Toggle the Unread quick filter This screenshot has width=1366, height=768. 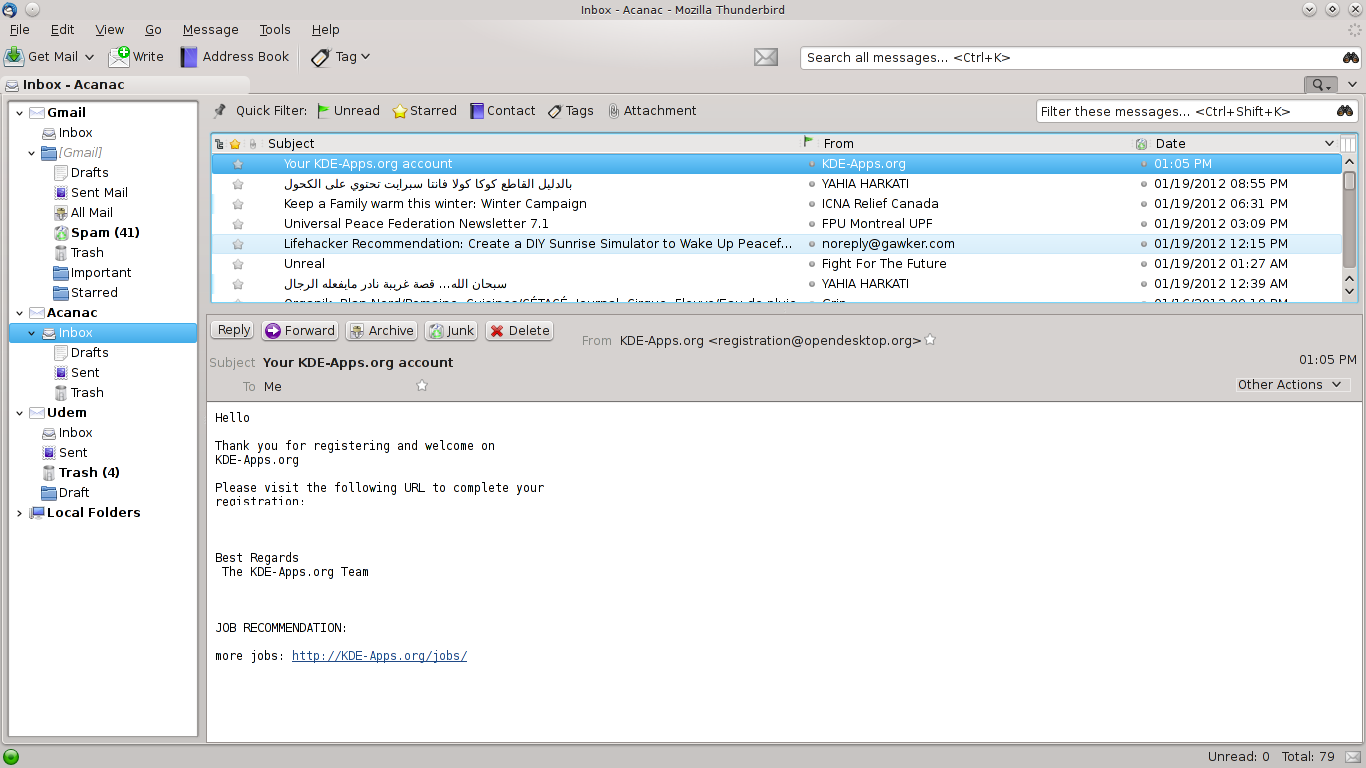click(x=348, y=111)
